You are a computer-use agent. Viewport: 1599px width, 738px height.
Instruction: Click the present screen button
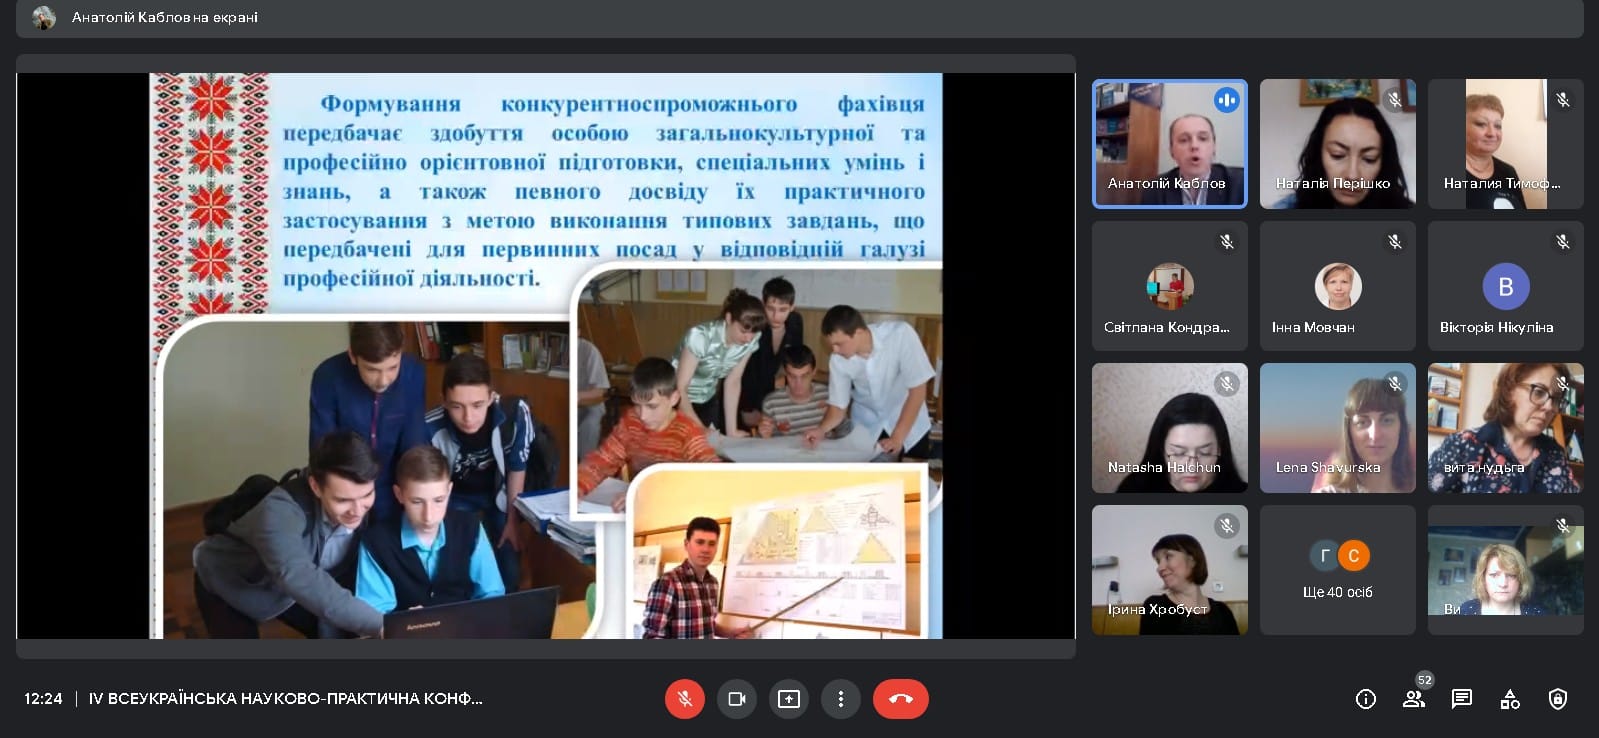(789, 699)
